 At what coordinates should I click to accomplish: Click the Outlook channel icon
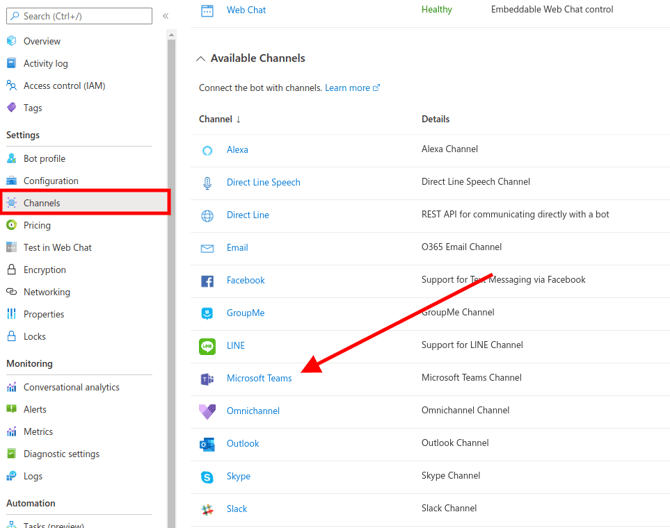pos(207,444)
